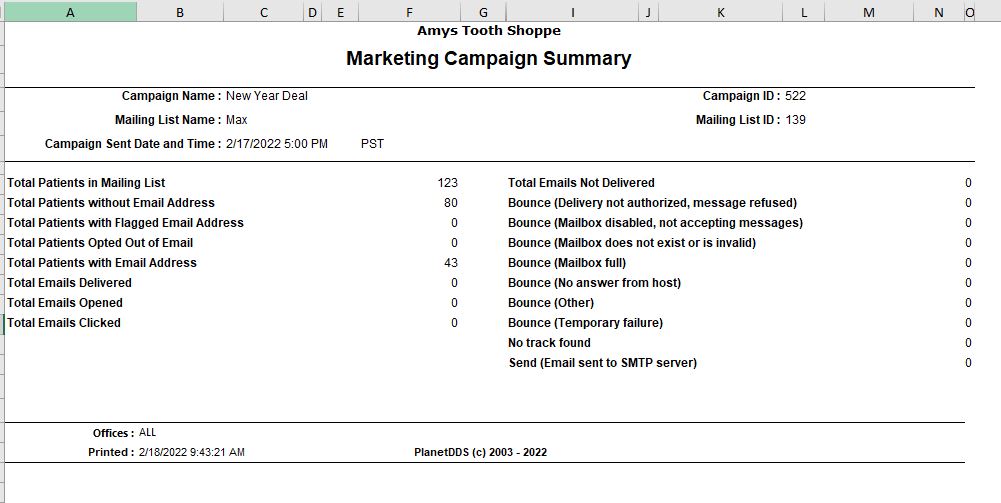Select Total Patients without Email Address value 80
This screenshot has width=1001, height=503.
(x=451, y=203)
